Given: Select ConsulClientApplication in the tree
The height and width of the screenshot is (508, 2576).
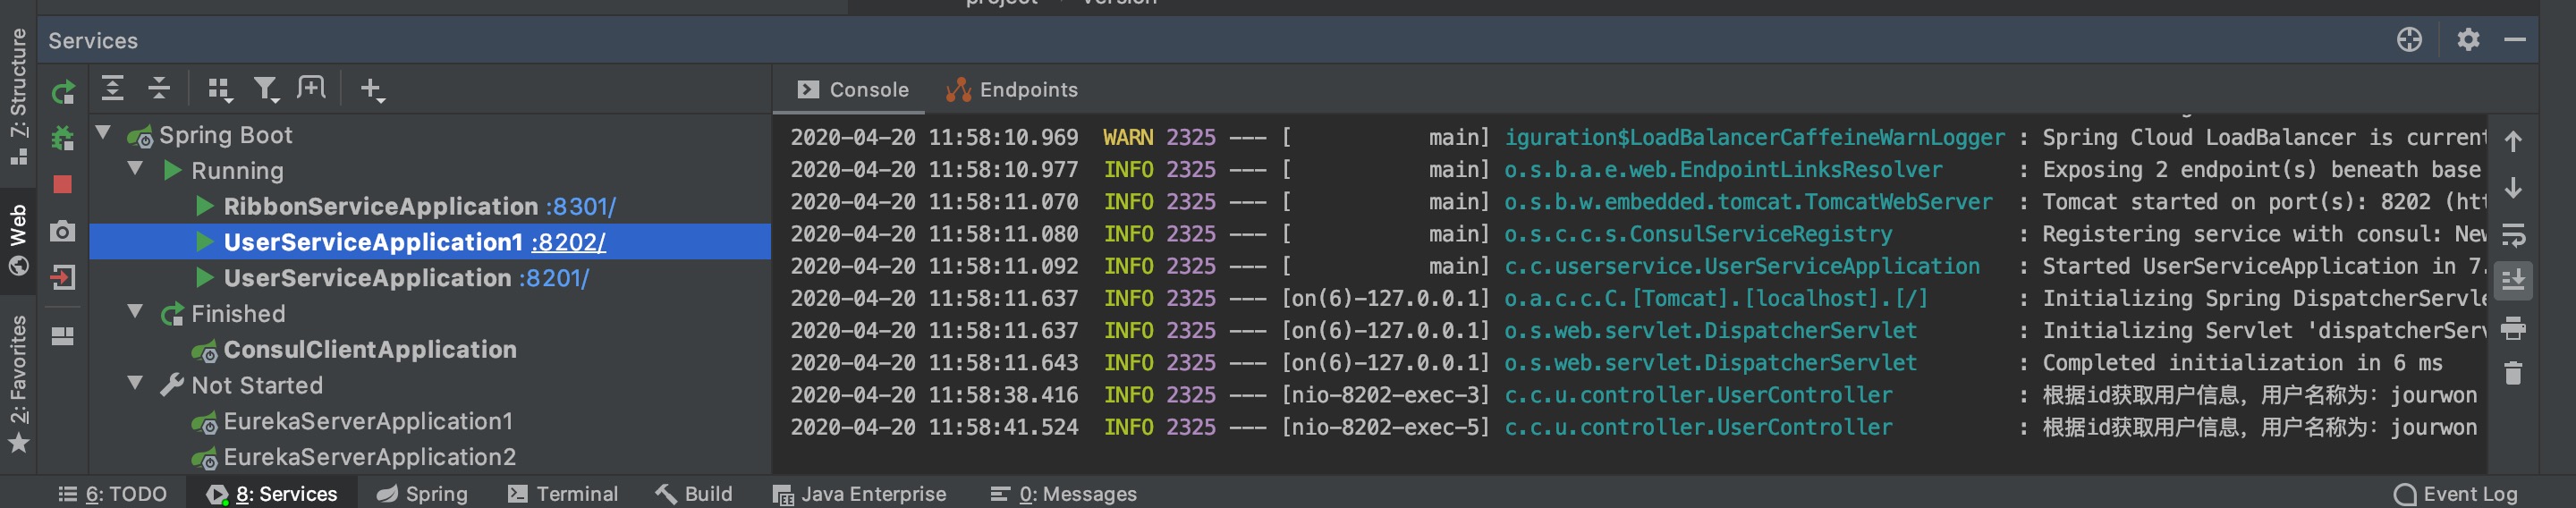Looking at the screenshot, I should (369, 349).
